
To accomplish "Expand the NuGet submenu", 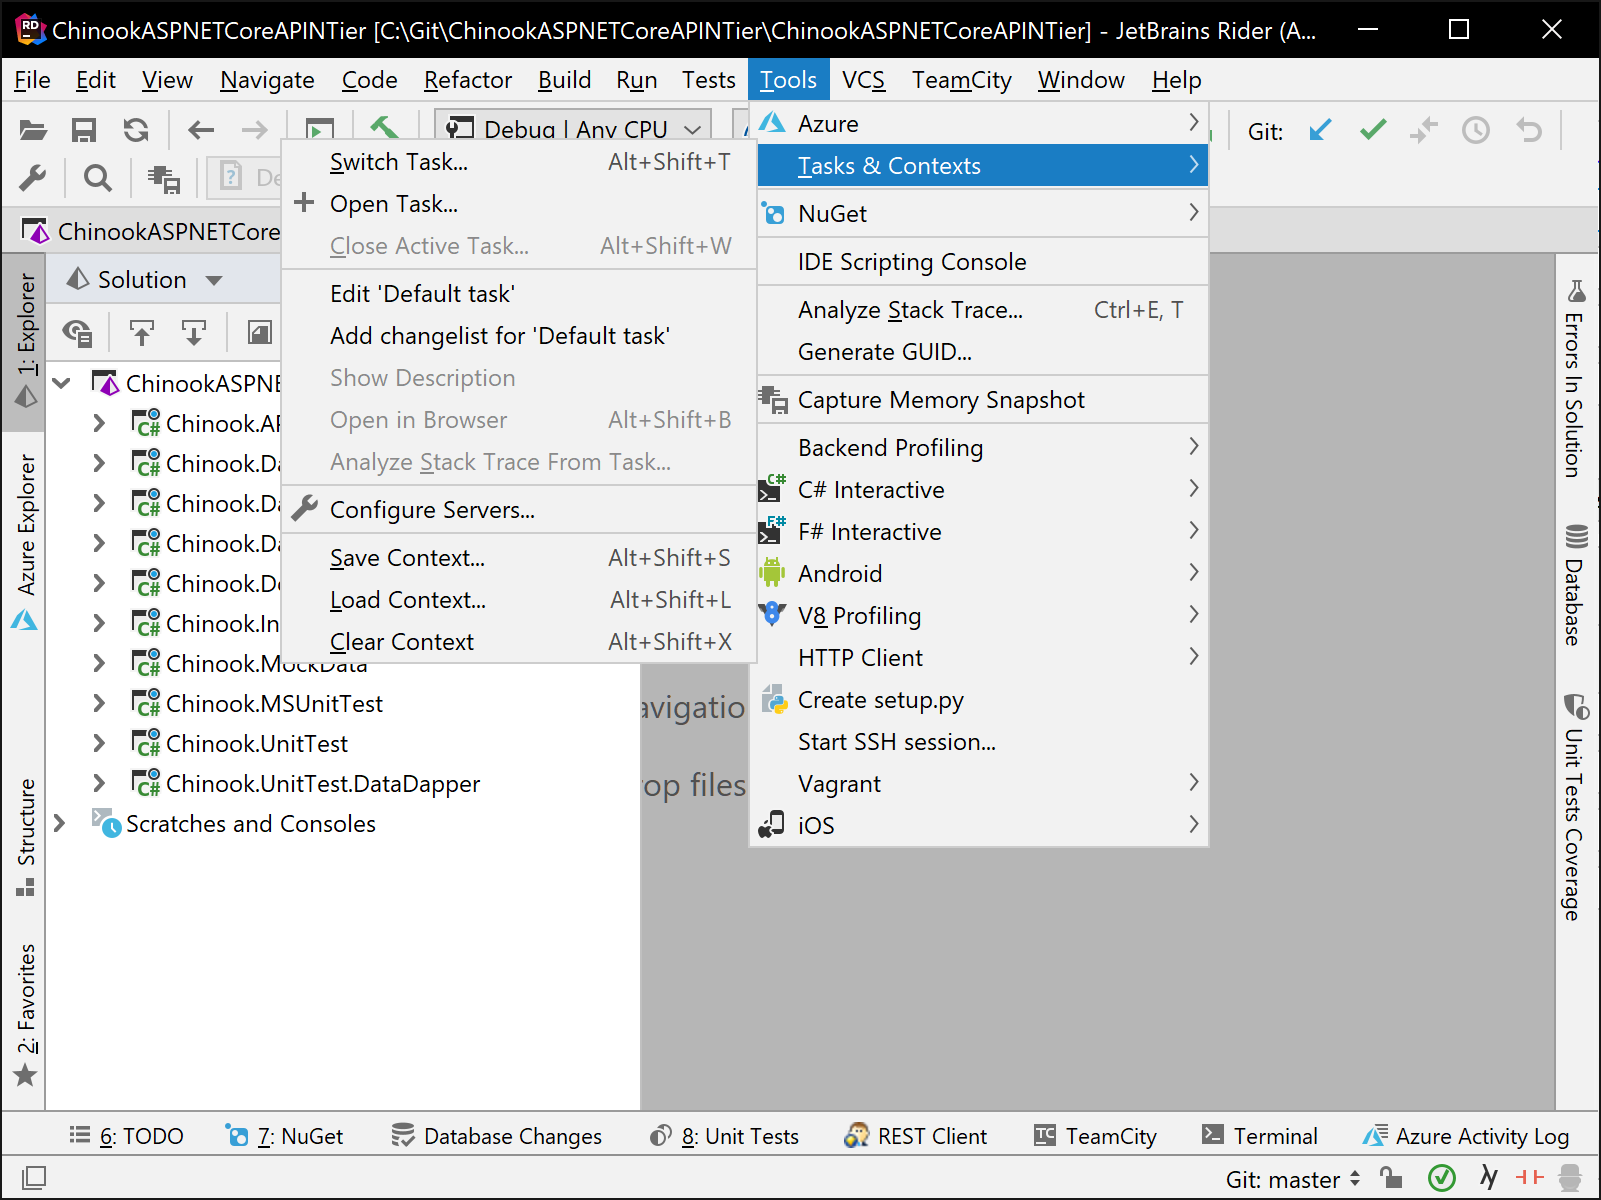I will coord(983,213).
